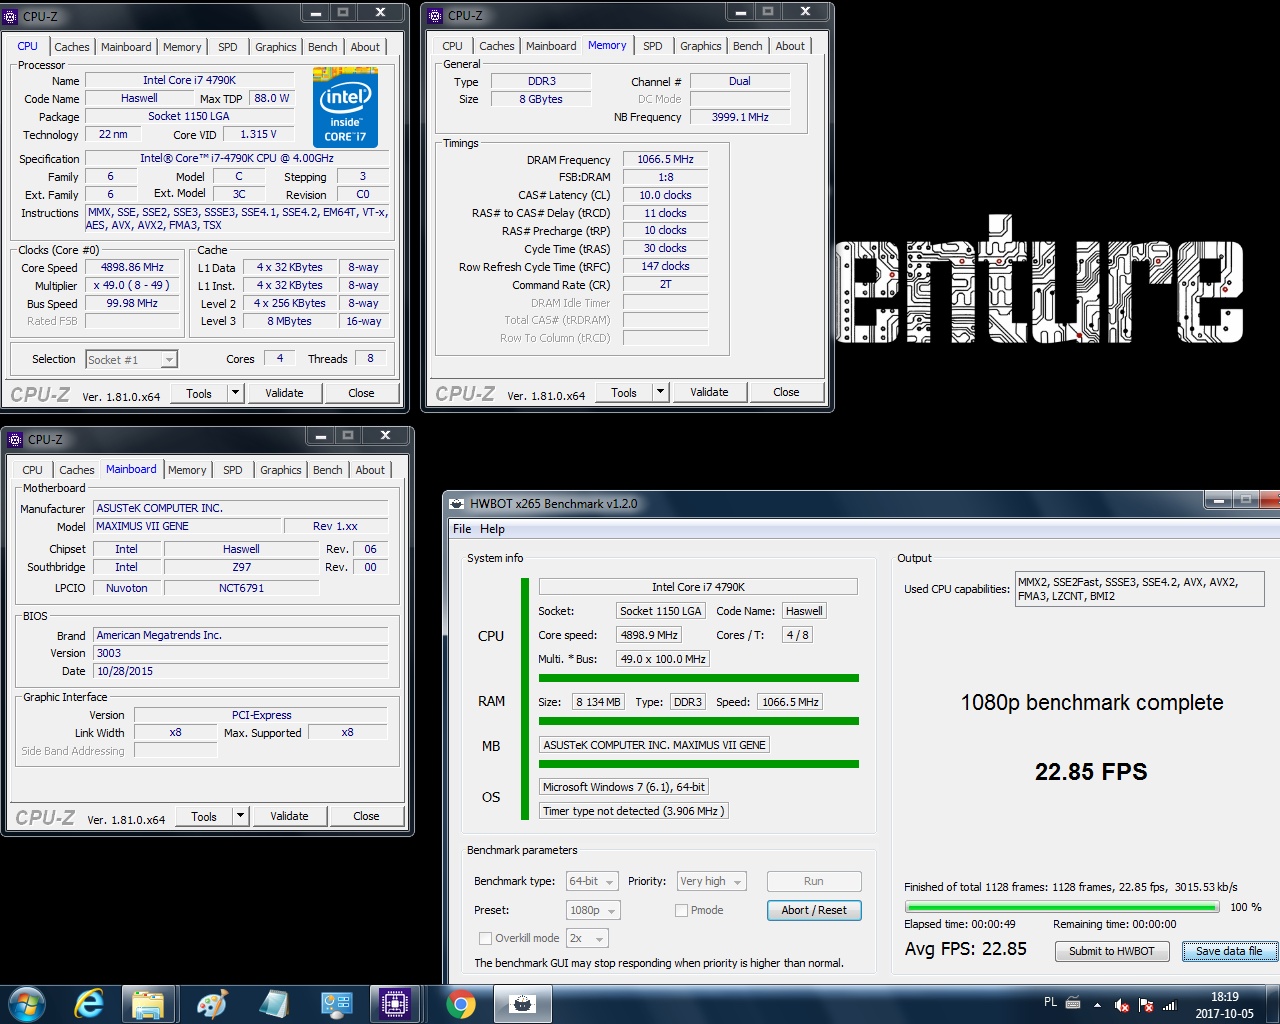Launch Google Chrome from the taskbar
The width and height of the screenshot is (1280, 1024).
461,1003
